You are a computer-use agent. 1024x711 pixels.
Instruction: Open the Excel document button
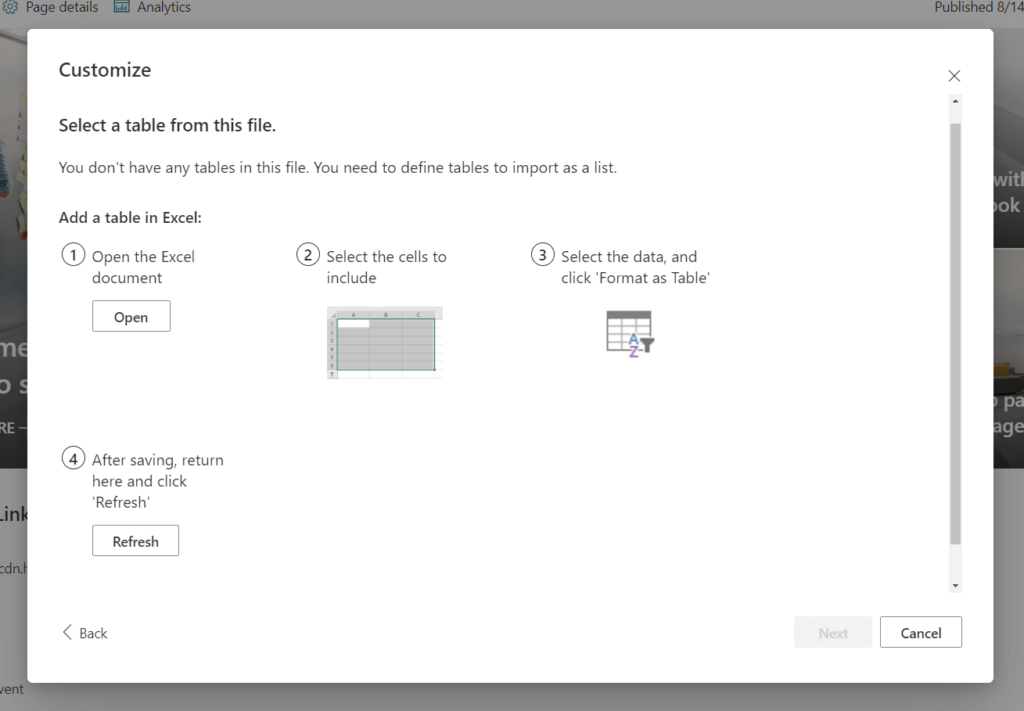pos(131,317)
